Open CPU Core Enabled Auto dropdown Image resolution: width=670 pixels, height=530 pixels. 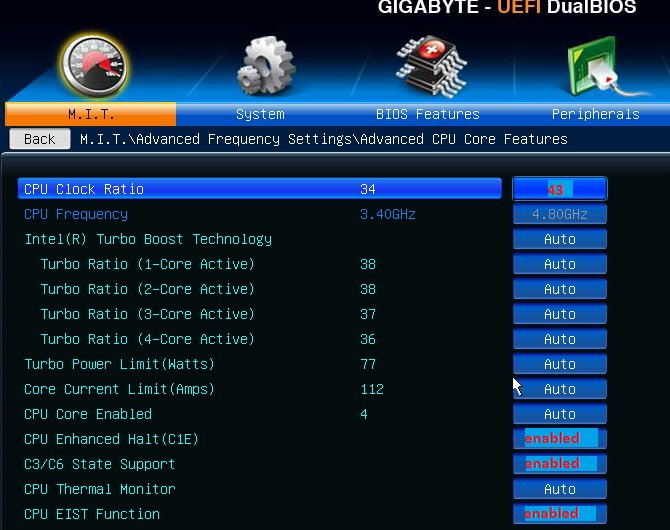coord(560,414)
